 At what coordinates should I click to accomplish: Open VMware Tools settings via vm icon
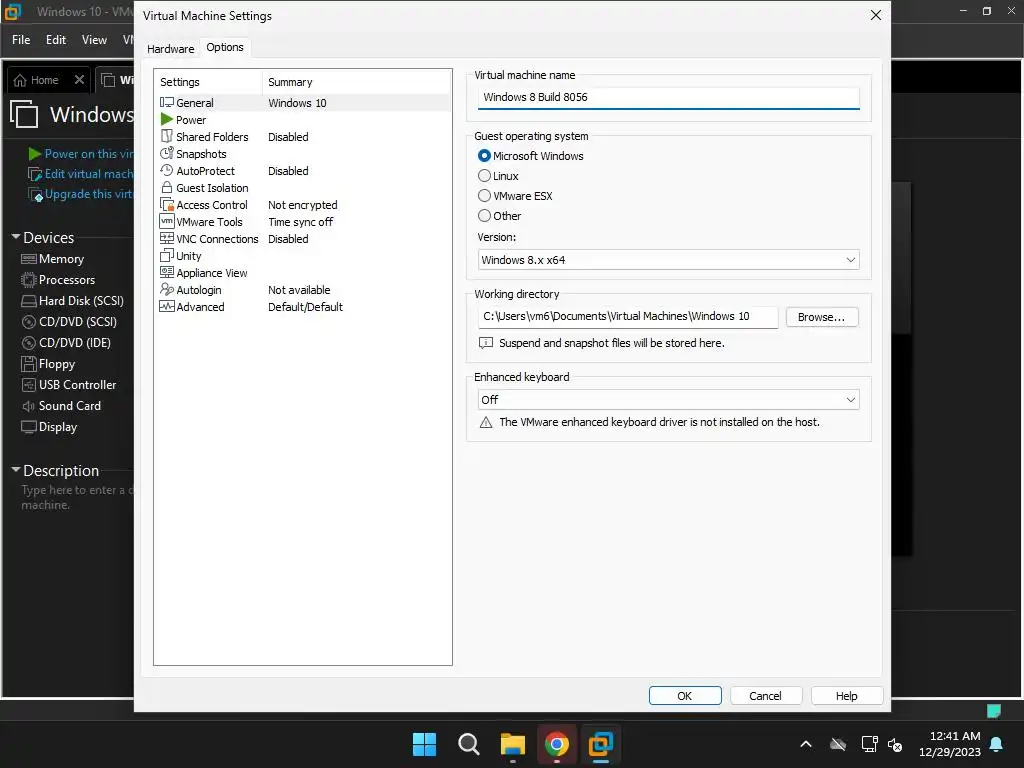(167, 221)
